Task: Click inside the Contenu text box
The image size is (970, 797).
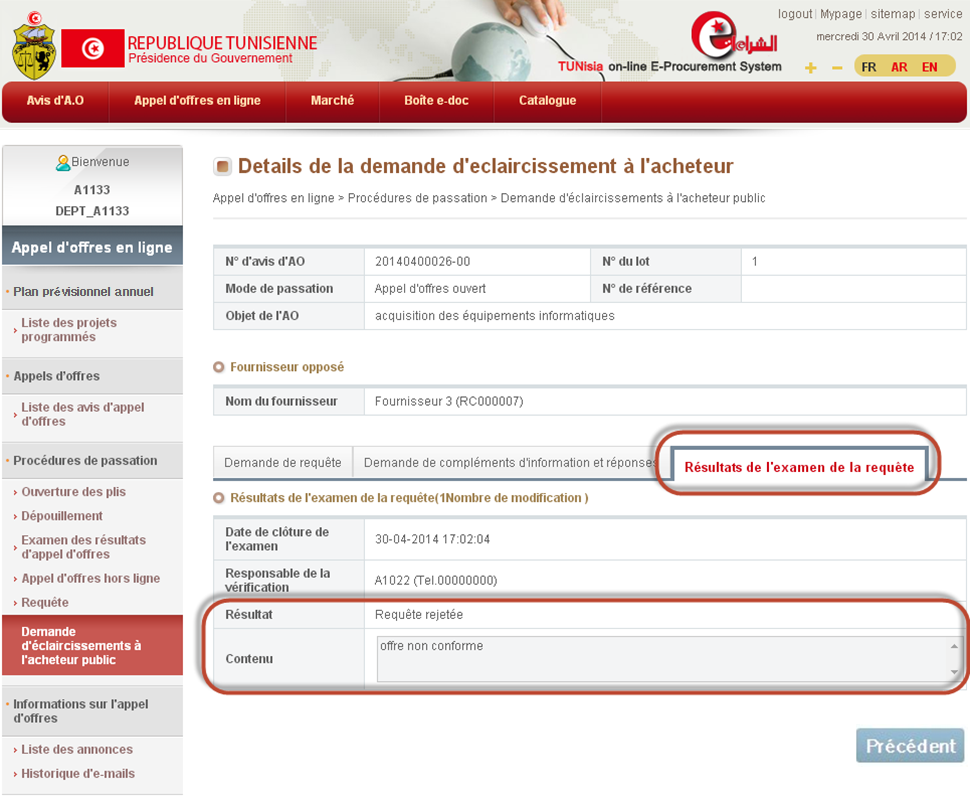Action: click(x=660, y=659)
